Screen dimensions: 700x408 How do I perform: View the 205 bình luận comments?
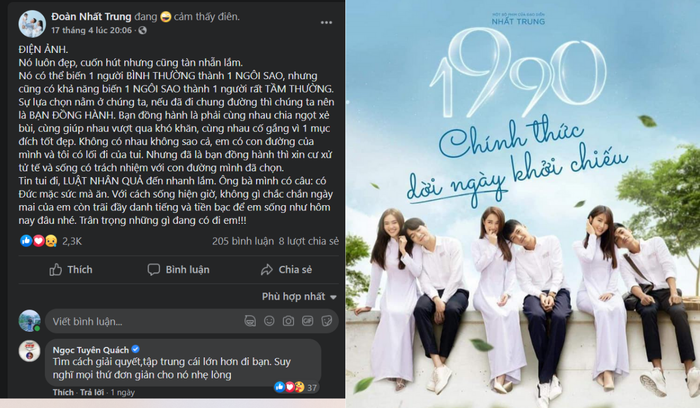coord(243,241)
